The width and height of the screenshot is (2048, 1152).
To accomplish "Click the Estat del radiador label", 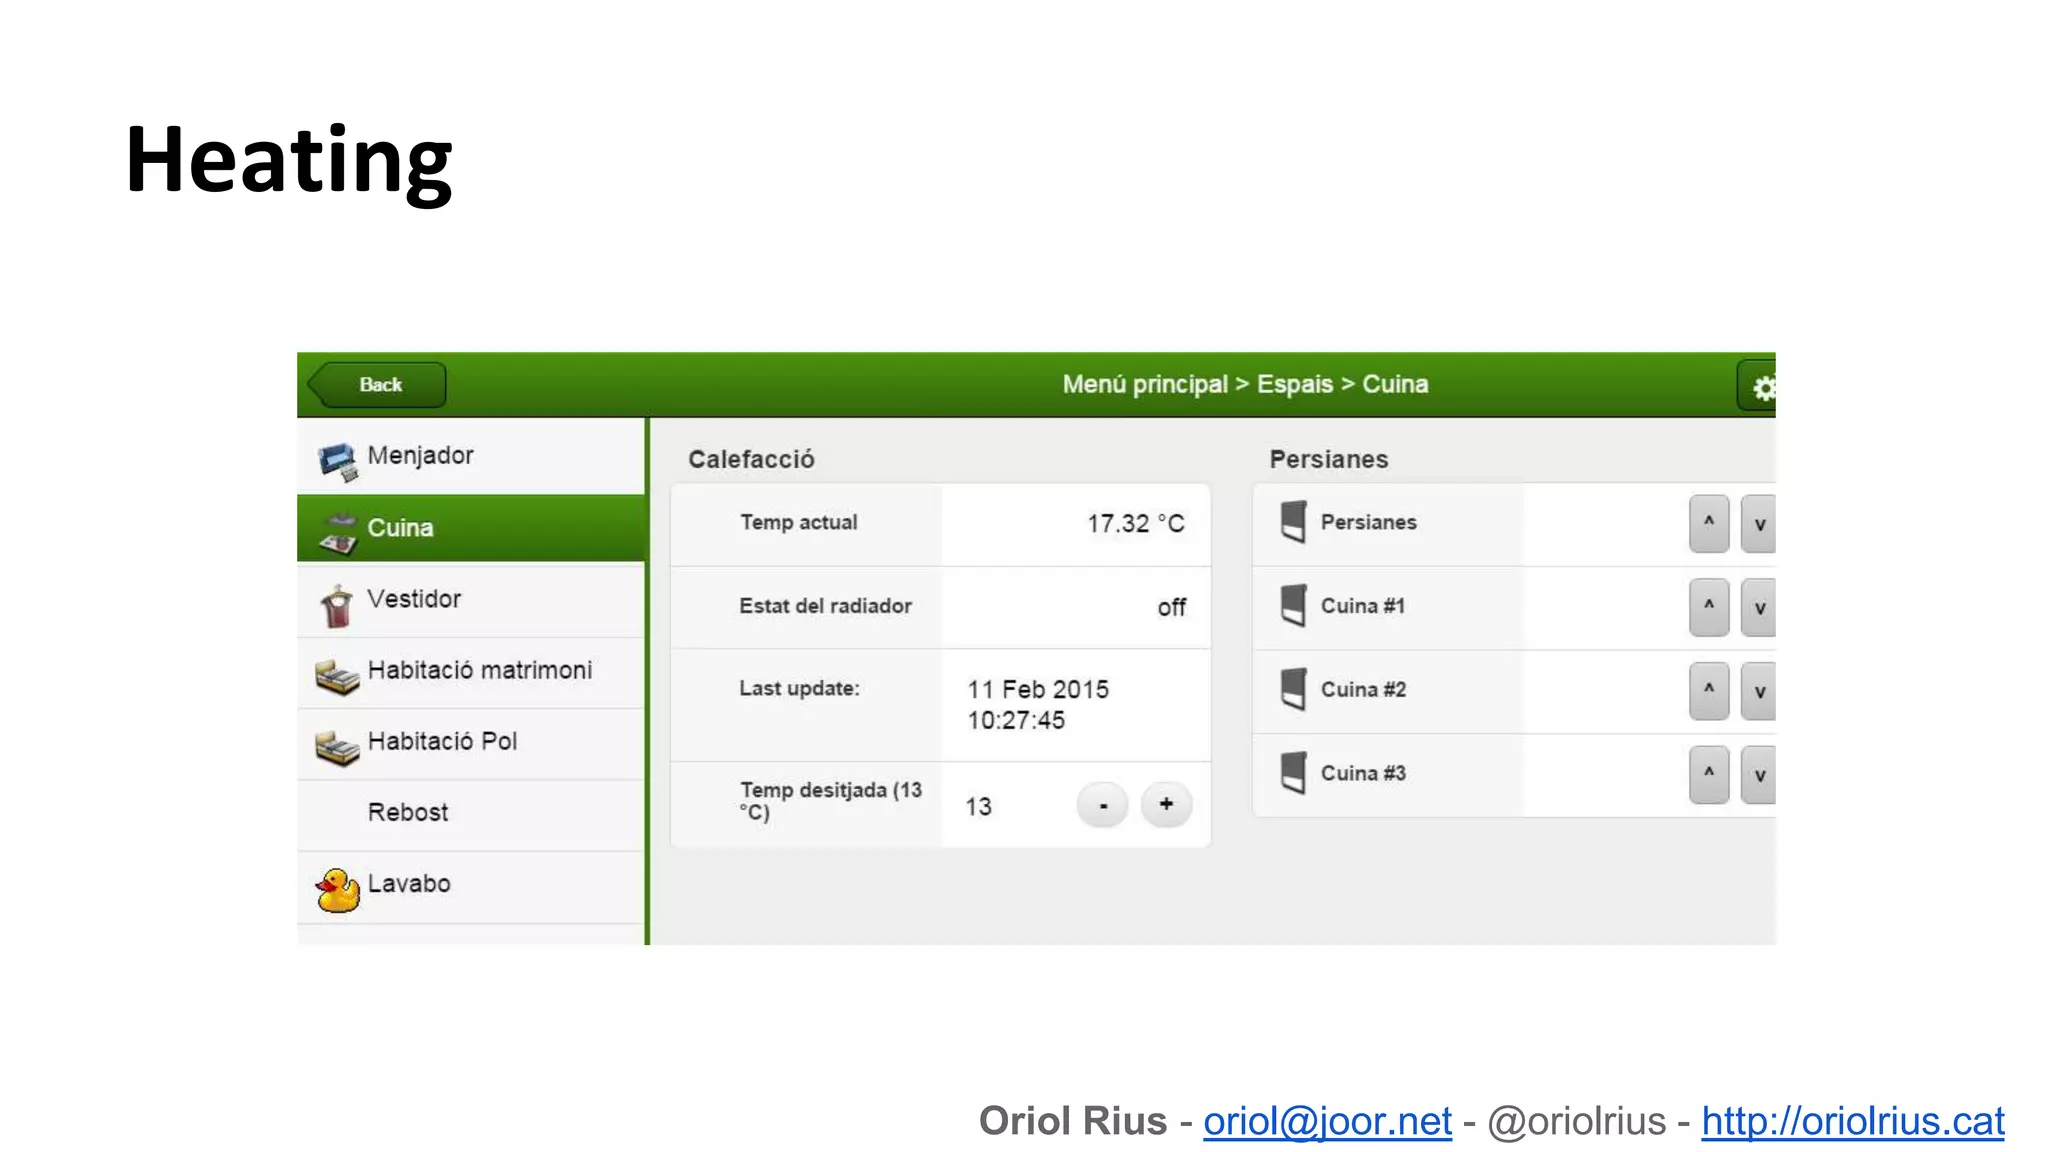I will 825,606.
